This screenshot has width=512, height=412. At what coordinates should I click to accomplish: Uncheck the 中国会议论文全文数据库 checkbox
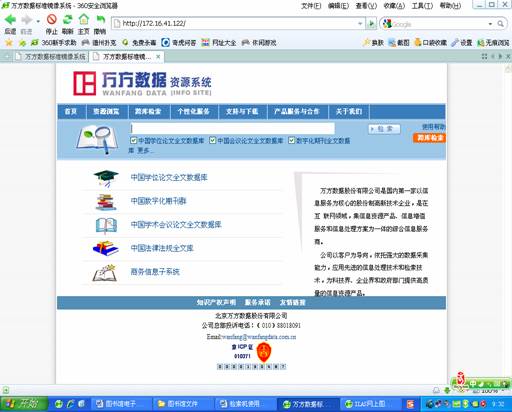coord(212,140)
